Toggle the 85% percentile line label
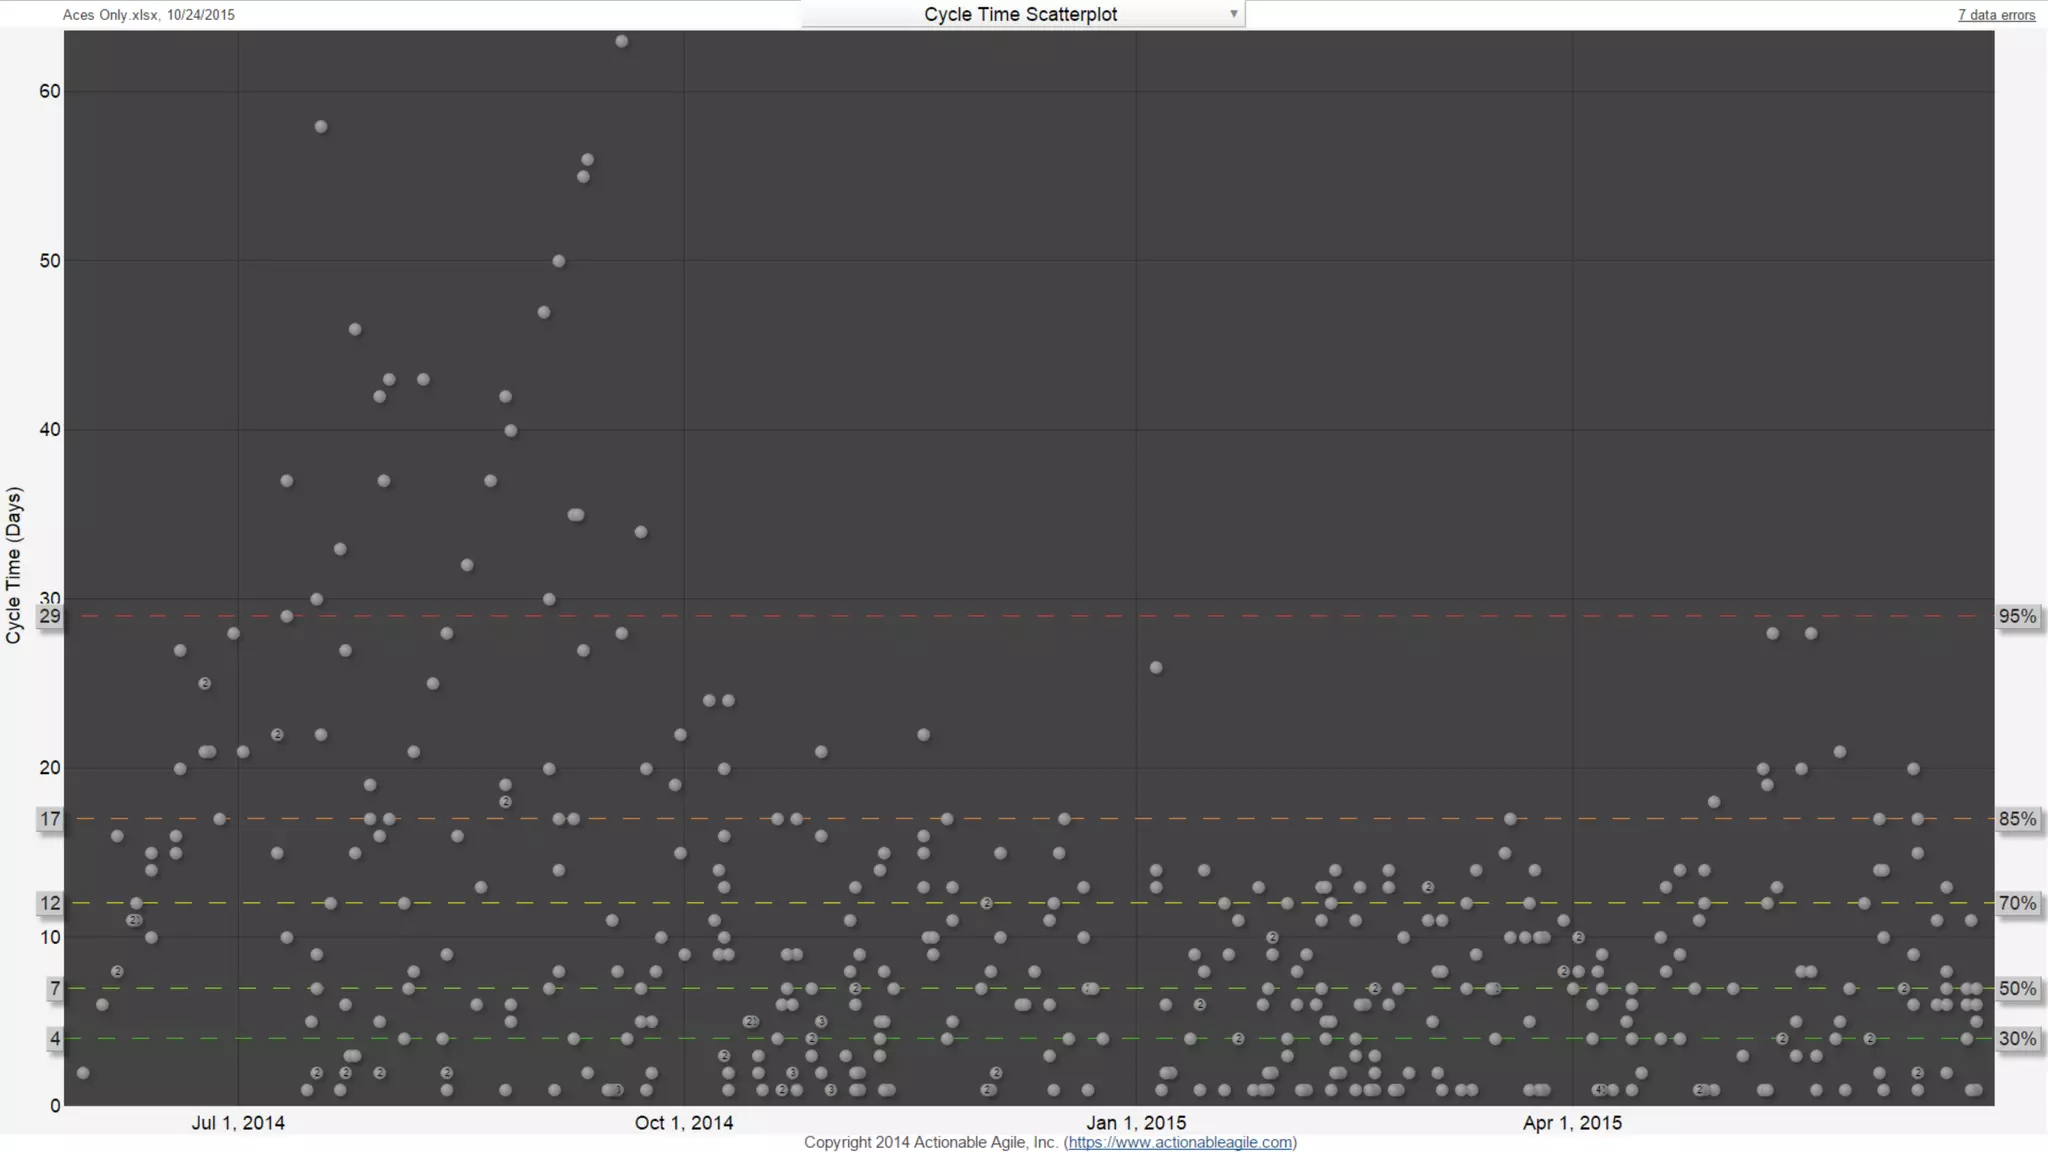2048x1152 pixels. [x=2017, y=819]
